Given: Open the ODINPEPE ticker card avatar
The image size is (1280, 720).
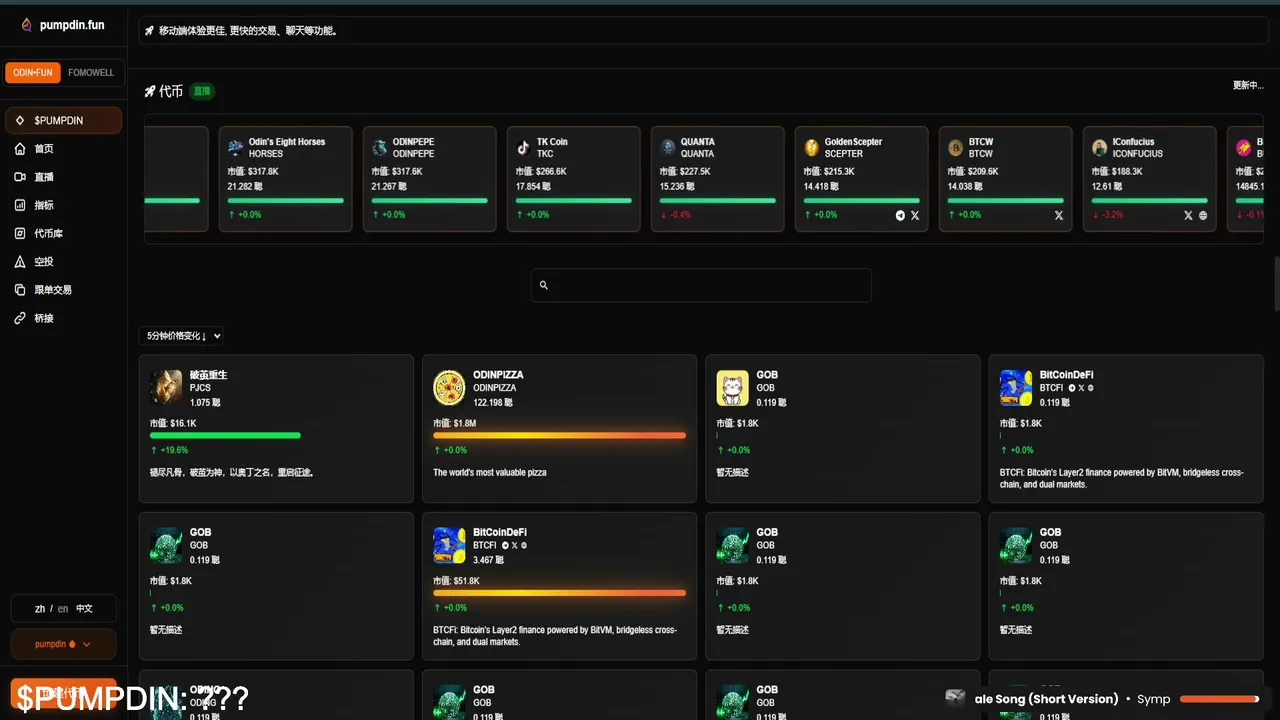Looking at the screenshot, I should 380,148.
